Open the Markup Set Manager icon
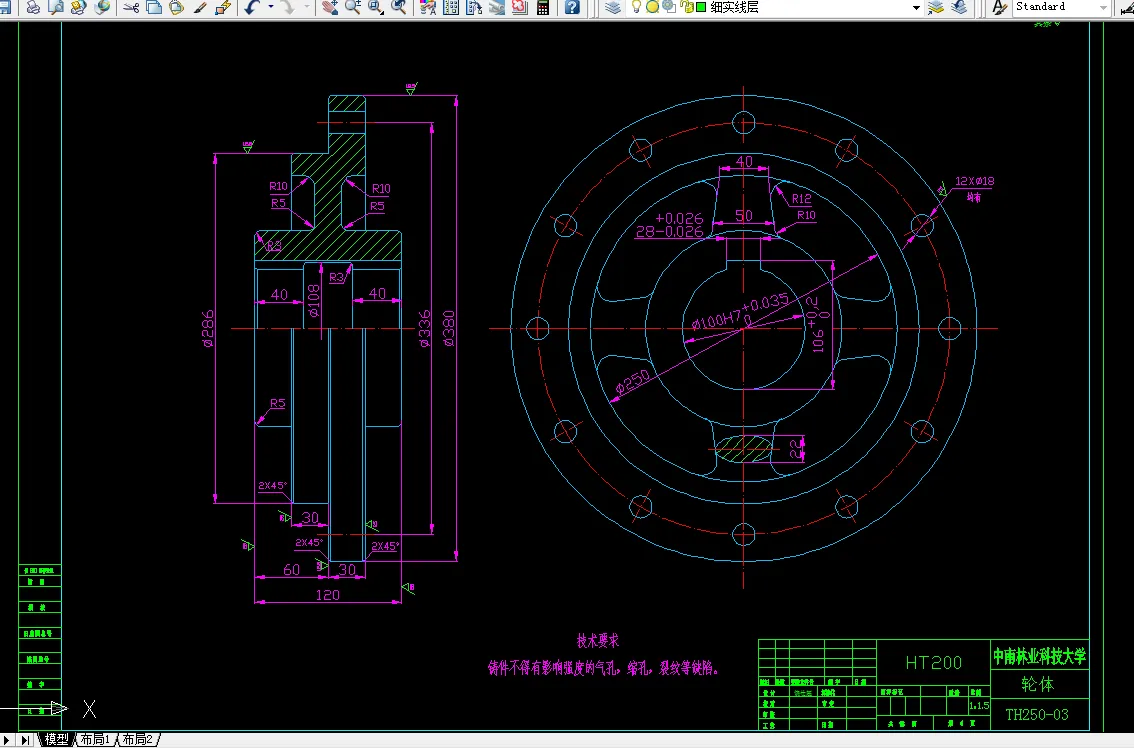This screenshot has height=748, width=1134. coord(519,7)
